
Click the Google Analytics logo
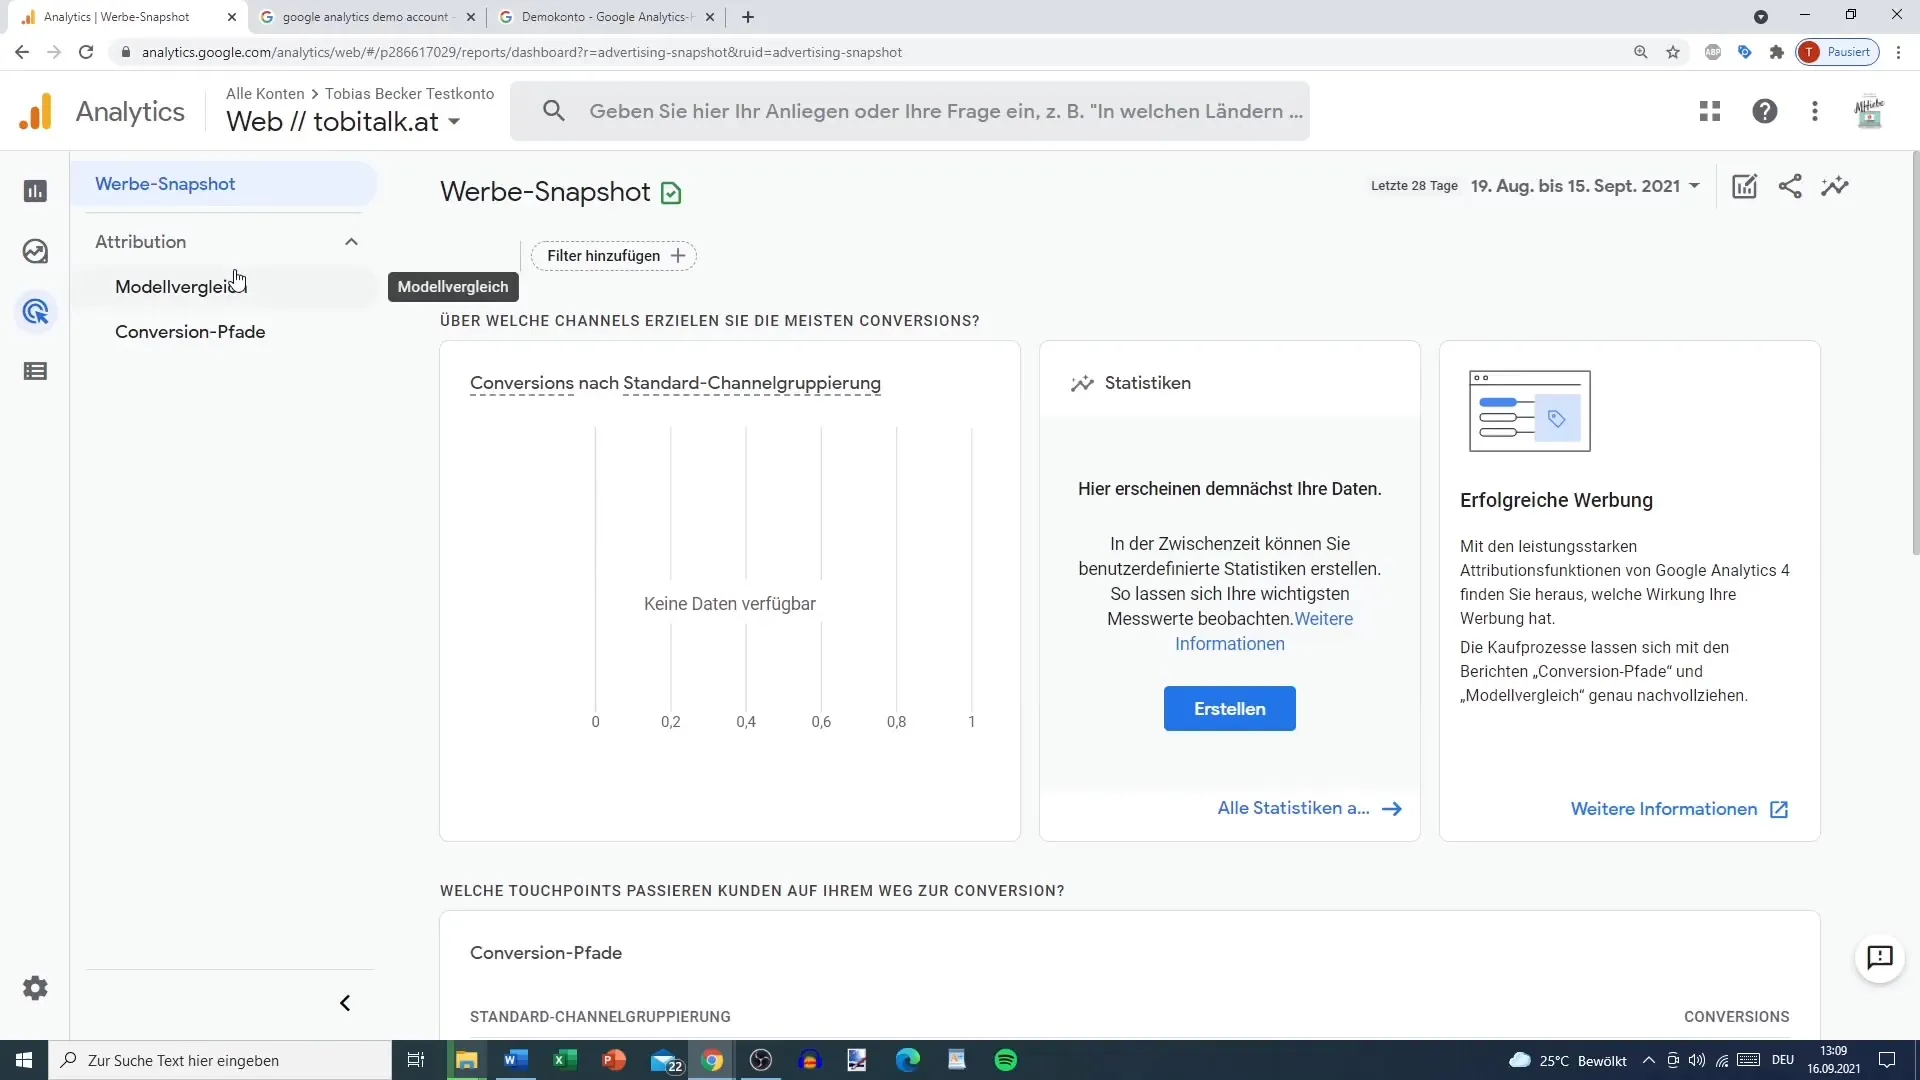[35, 111]
